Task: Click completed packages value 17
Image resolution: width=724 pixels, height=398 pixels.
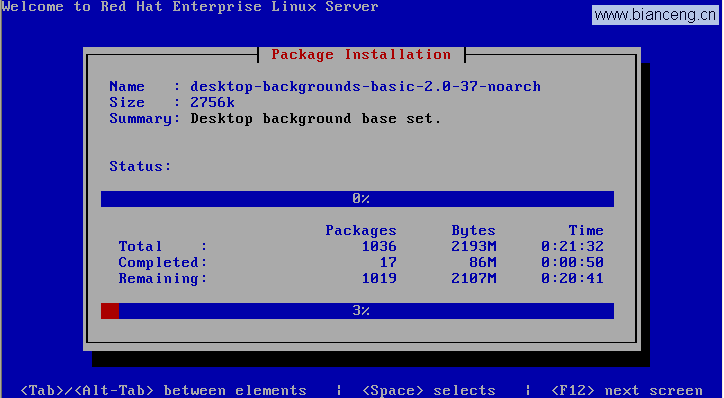Action: 388,263
